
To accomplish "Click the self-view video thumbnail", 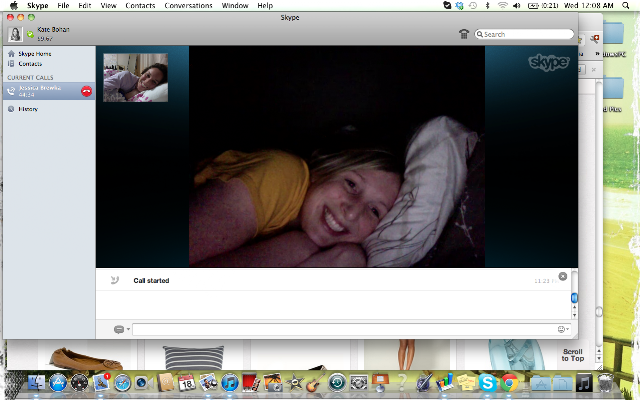I will pos(136,78).
